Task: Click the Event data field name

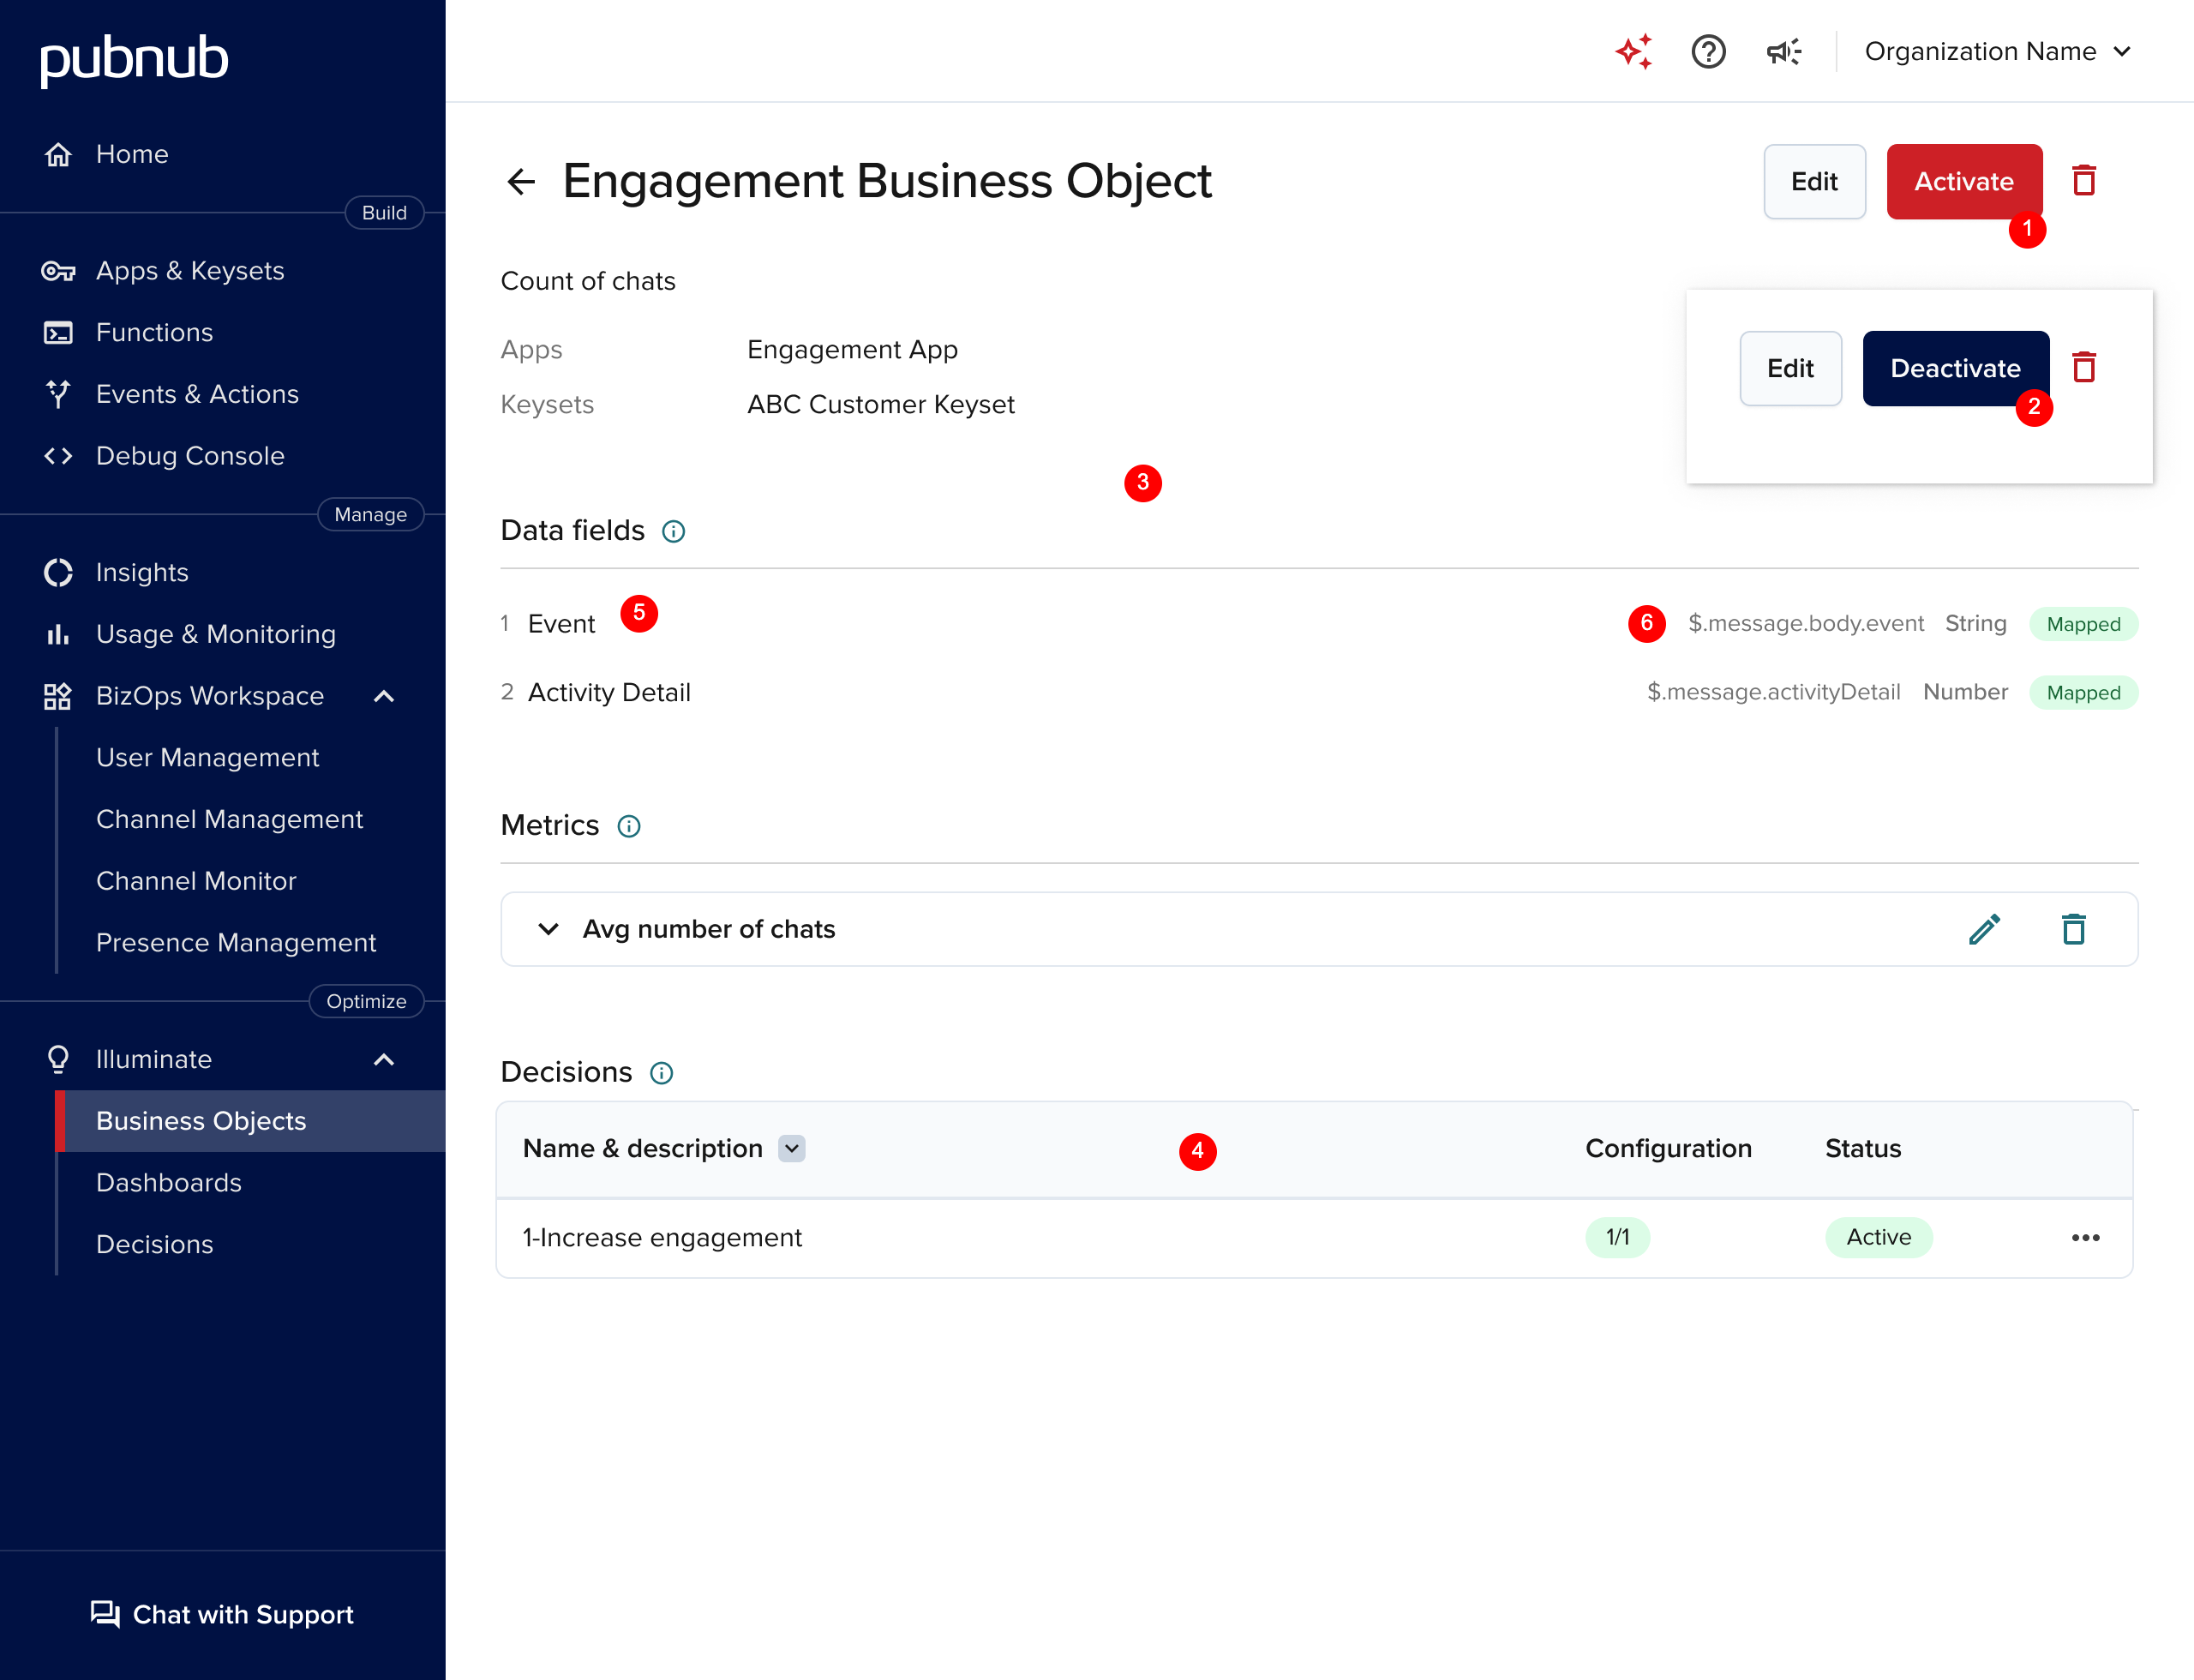Action: point(561,624)
